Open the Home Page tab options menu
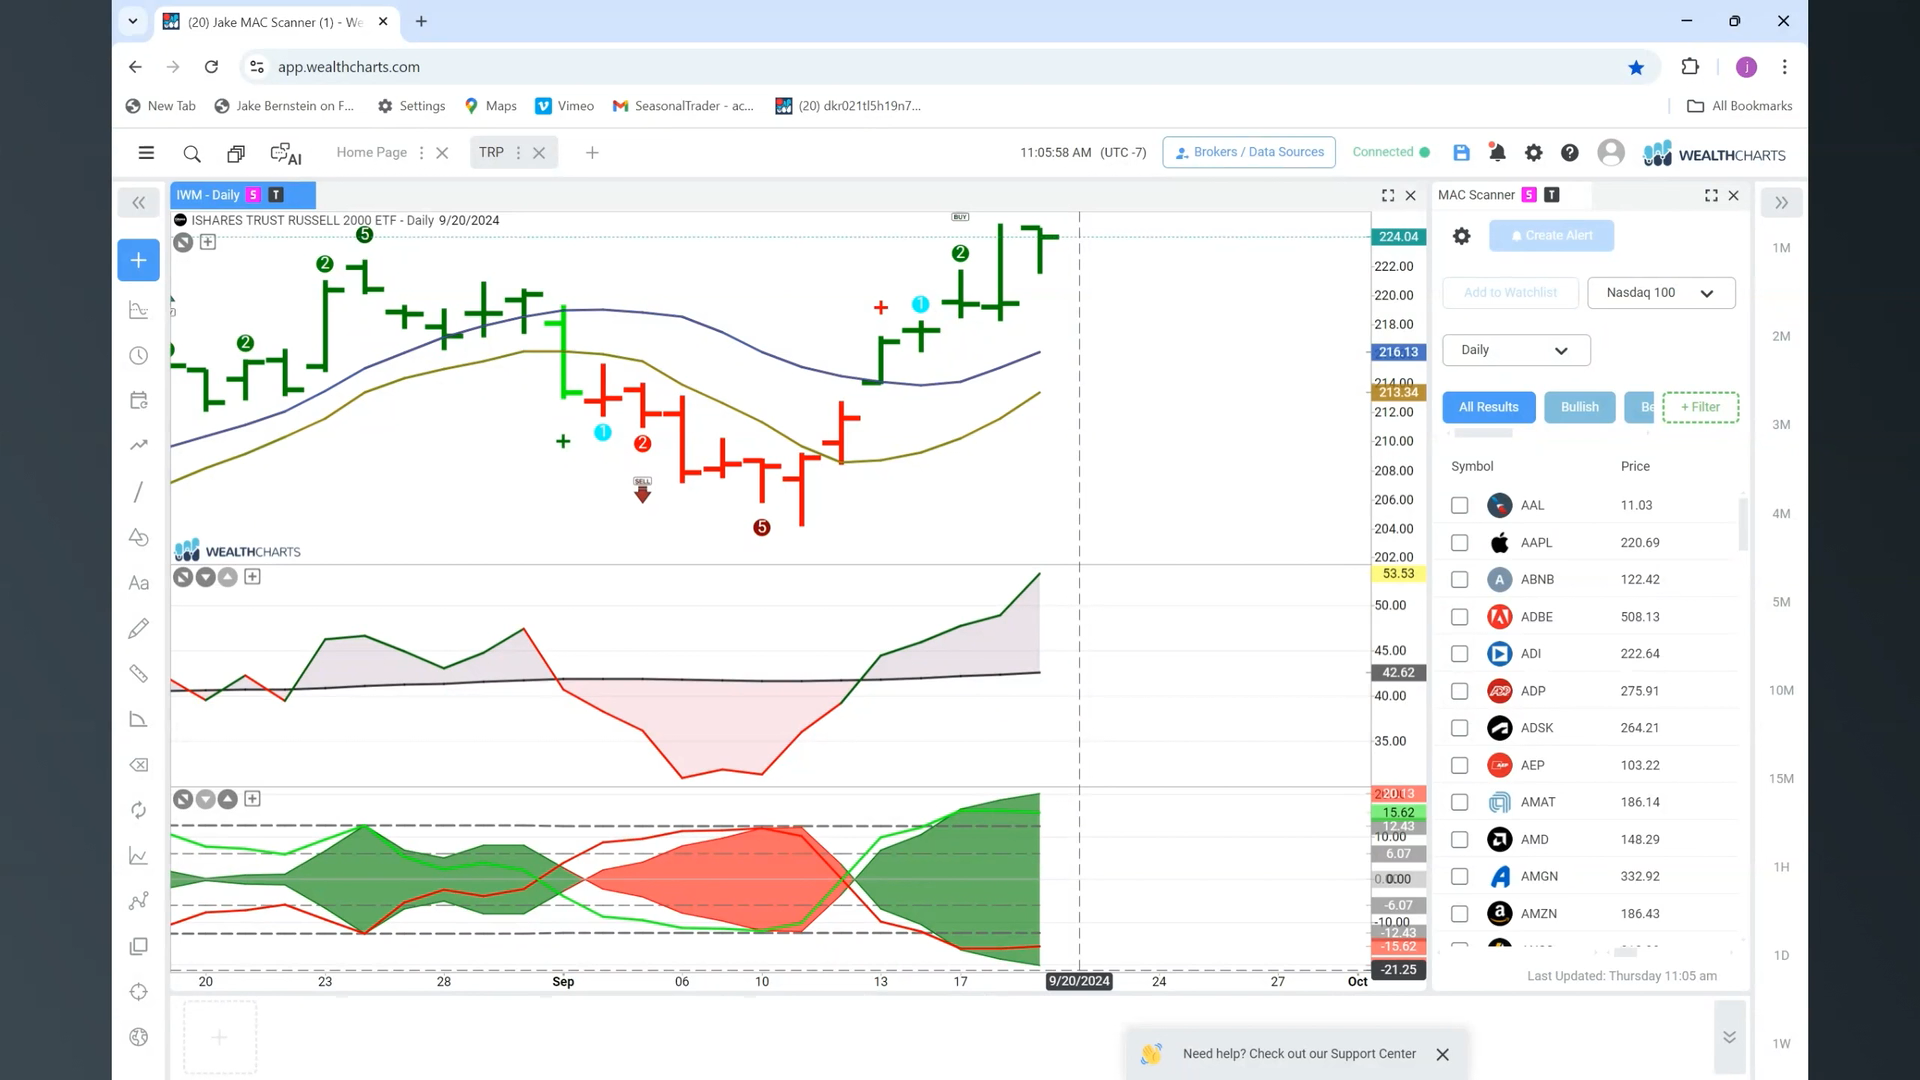 (x=421, y=153)
